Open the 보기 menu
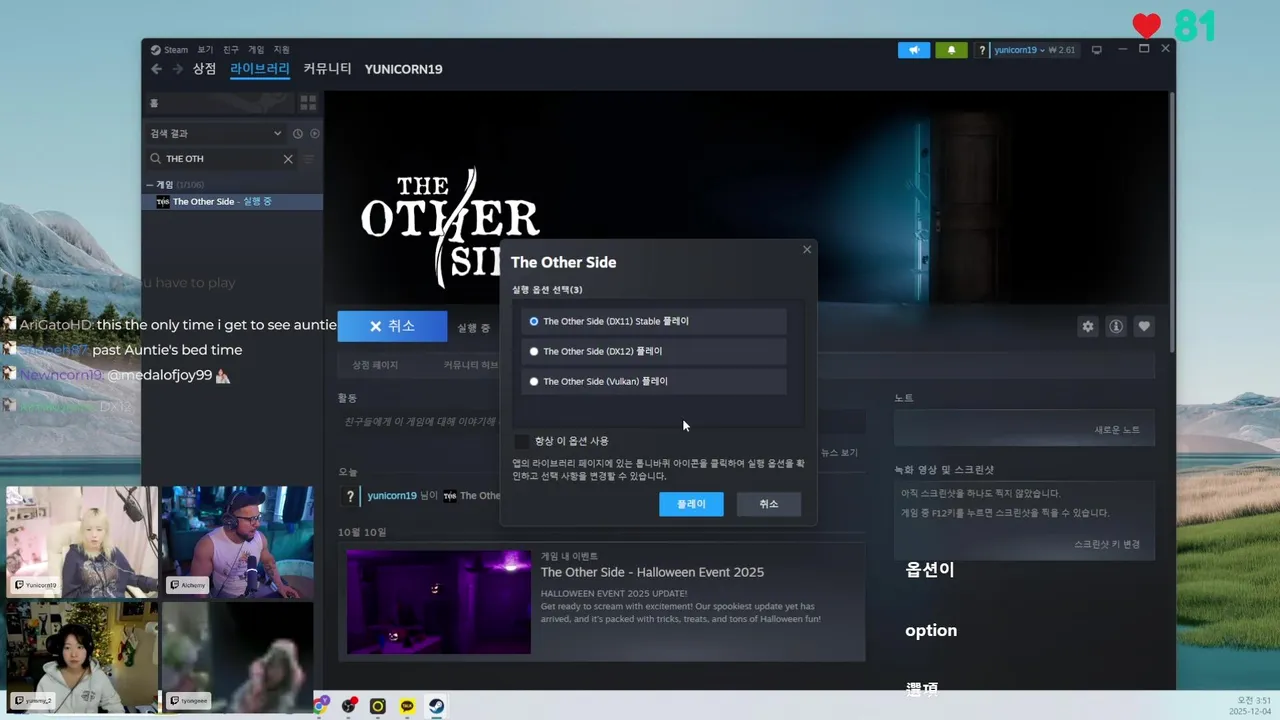 click(x=205, y=49)
